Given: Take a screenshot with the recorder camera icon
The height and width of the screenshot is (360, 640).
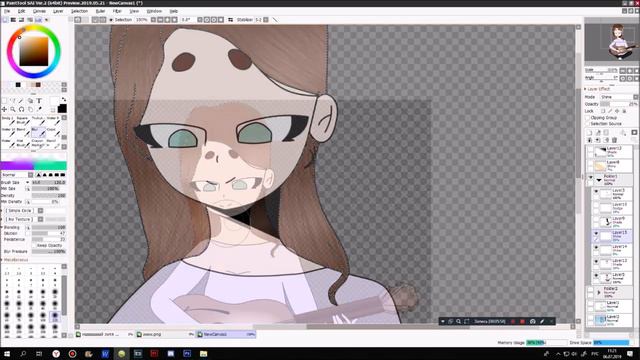Looking at the screenshot, I should pos(532,322).
